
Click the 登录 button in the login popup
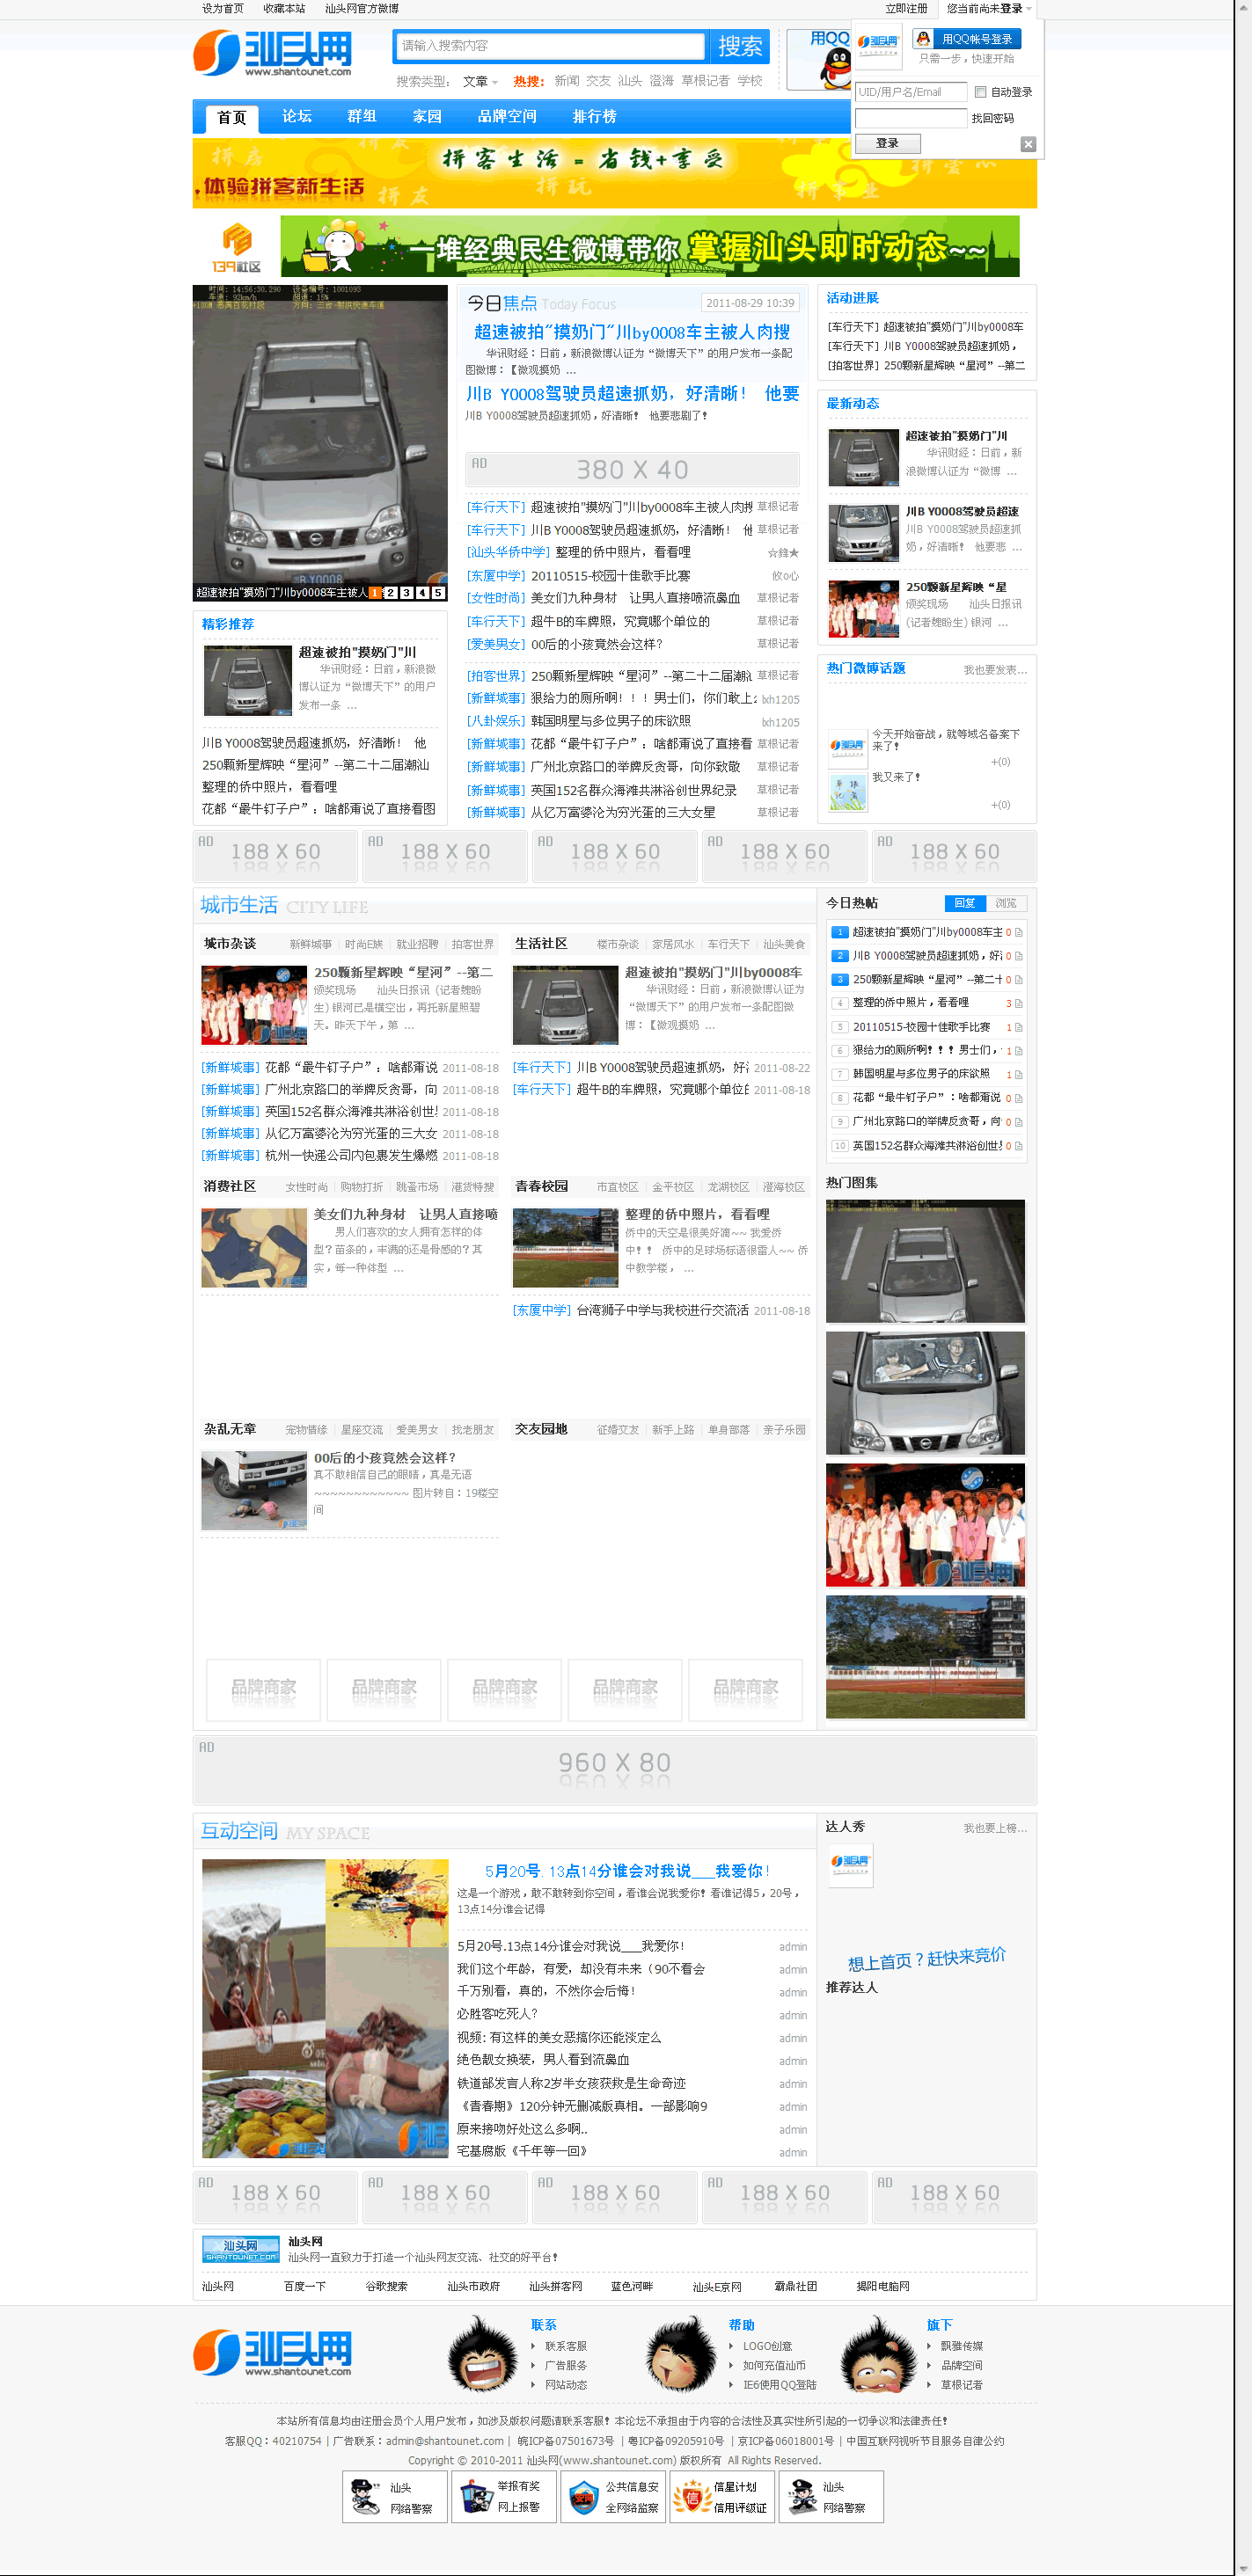887,143
